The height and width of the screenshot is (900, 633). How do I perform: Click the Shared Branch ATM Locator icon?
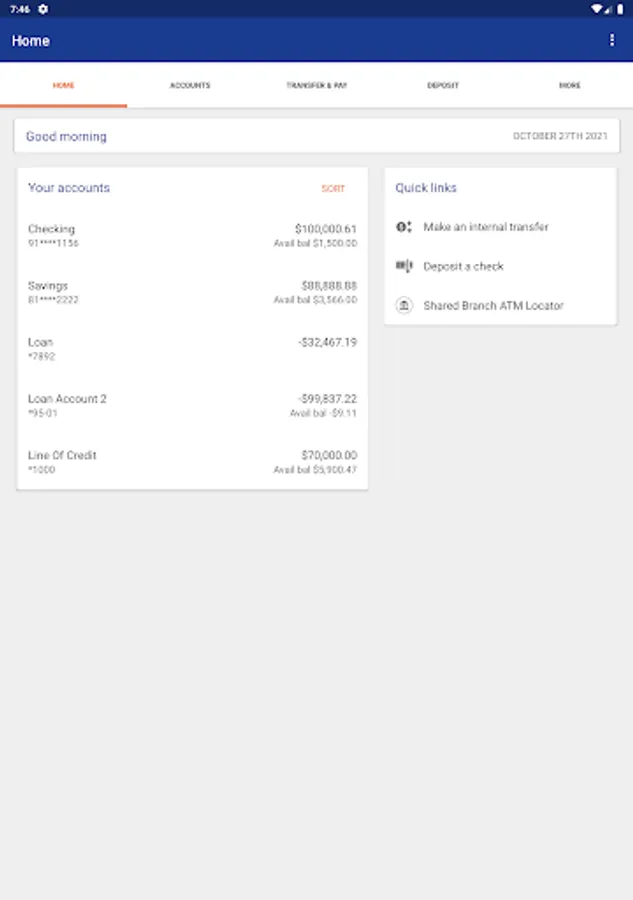(x=404, y=306)
